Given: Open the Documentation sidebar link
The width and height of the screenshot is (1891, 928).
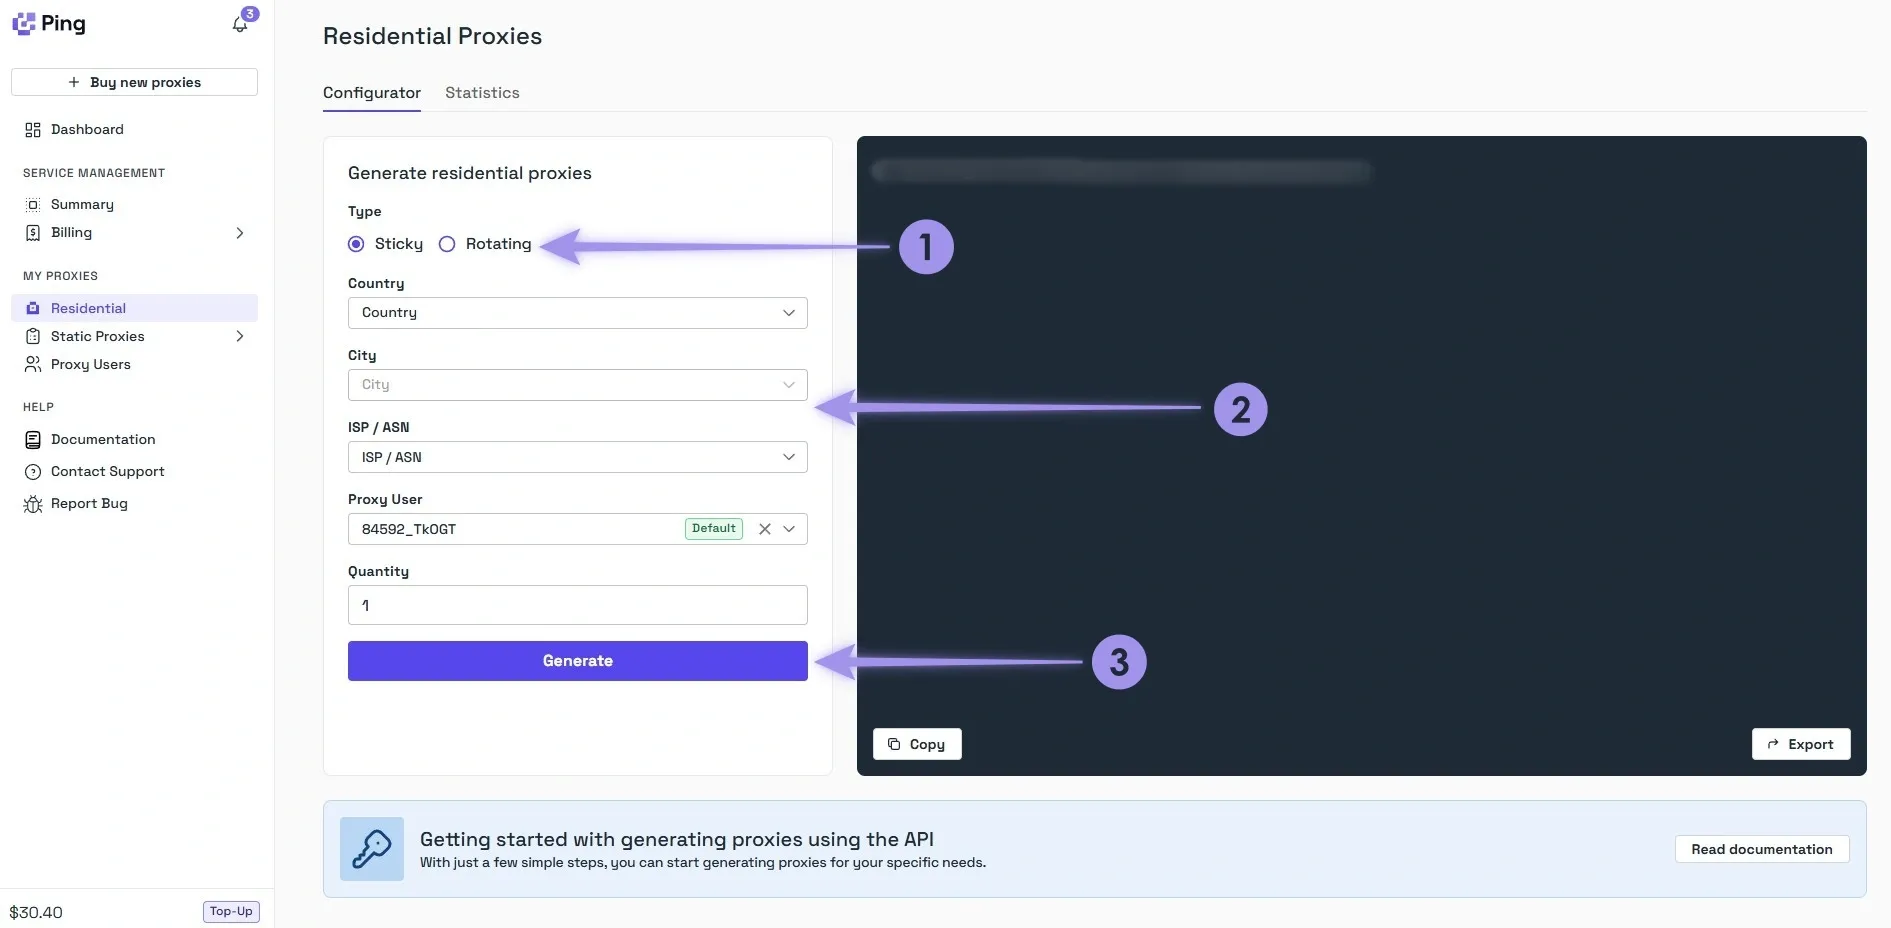Looking at the screenshot, I should click(103, 440).
